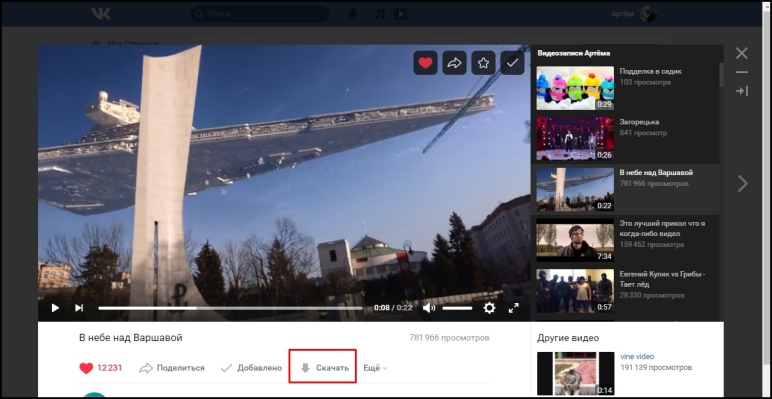Viewport: 772px width, 399px height.
Task: Click the VK logo in header
Action: [101, 14]
